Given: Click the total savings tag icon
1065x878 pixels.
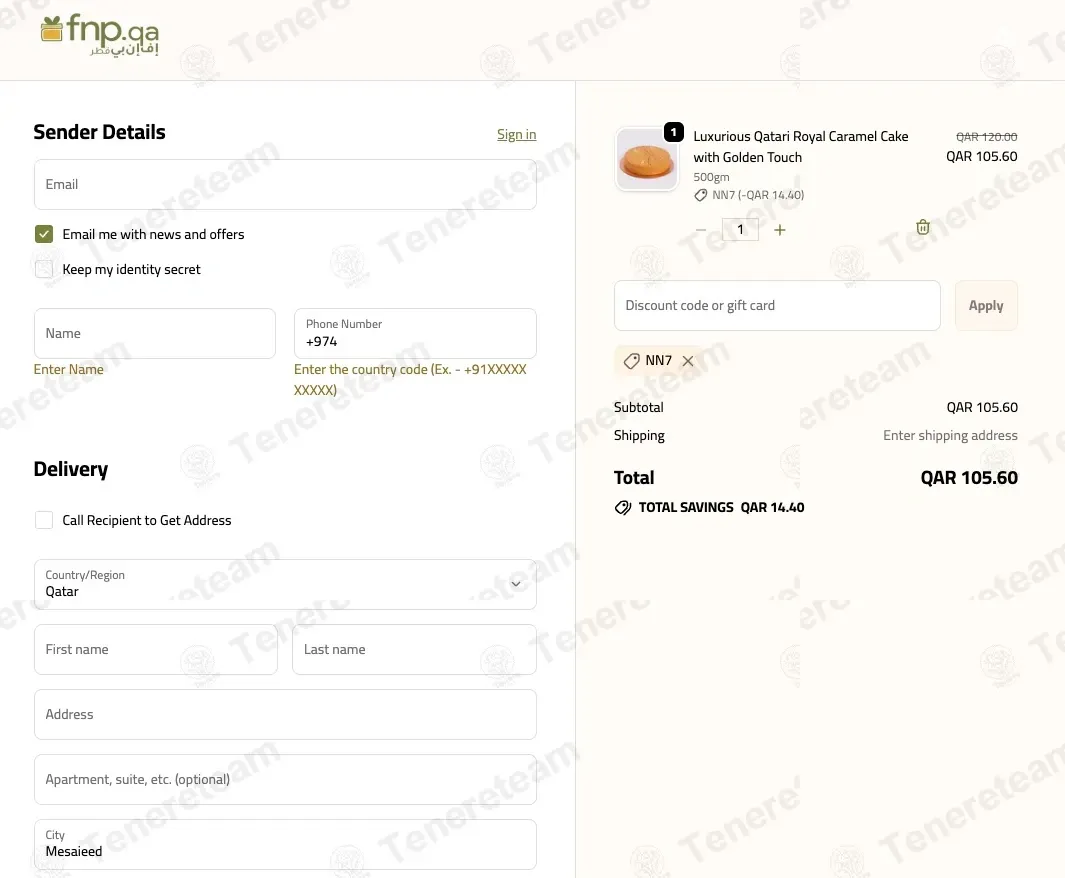Looking at the screenshot, I should pos(623,508).
